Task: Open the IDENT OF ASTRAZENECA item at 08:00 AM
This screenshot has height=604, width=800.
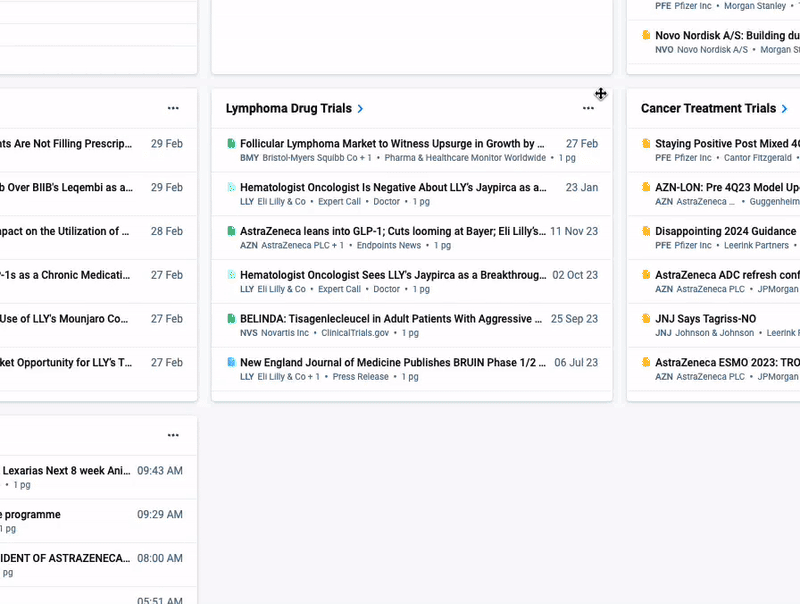Action: 65,558
